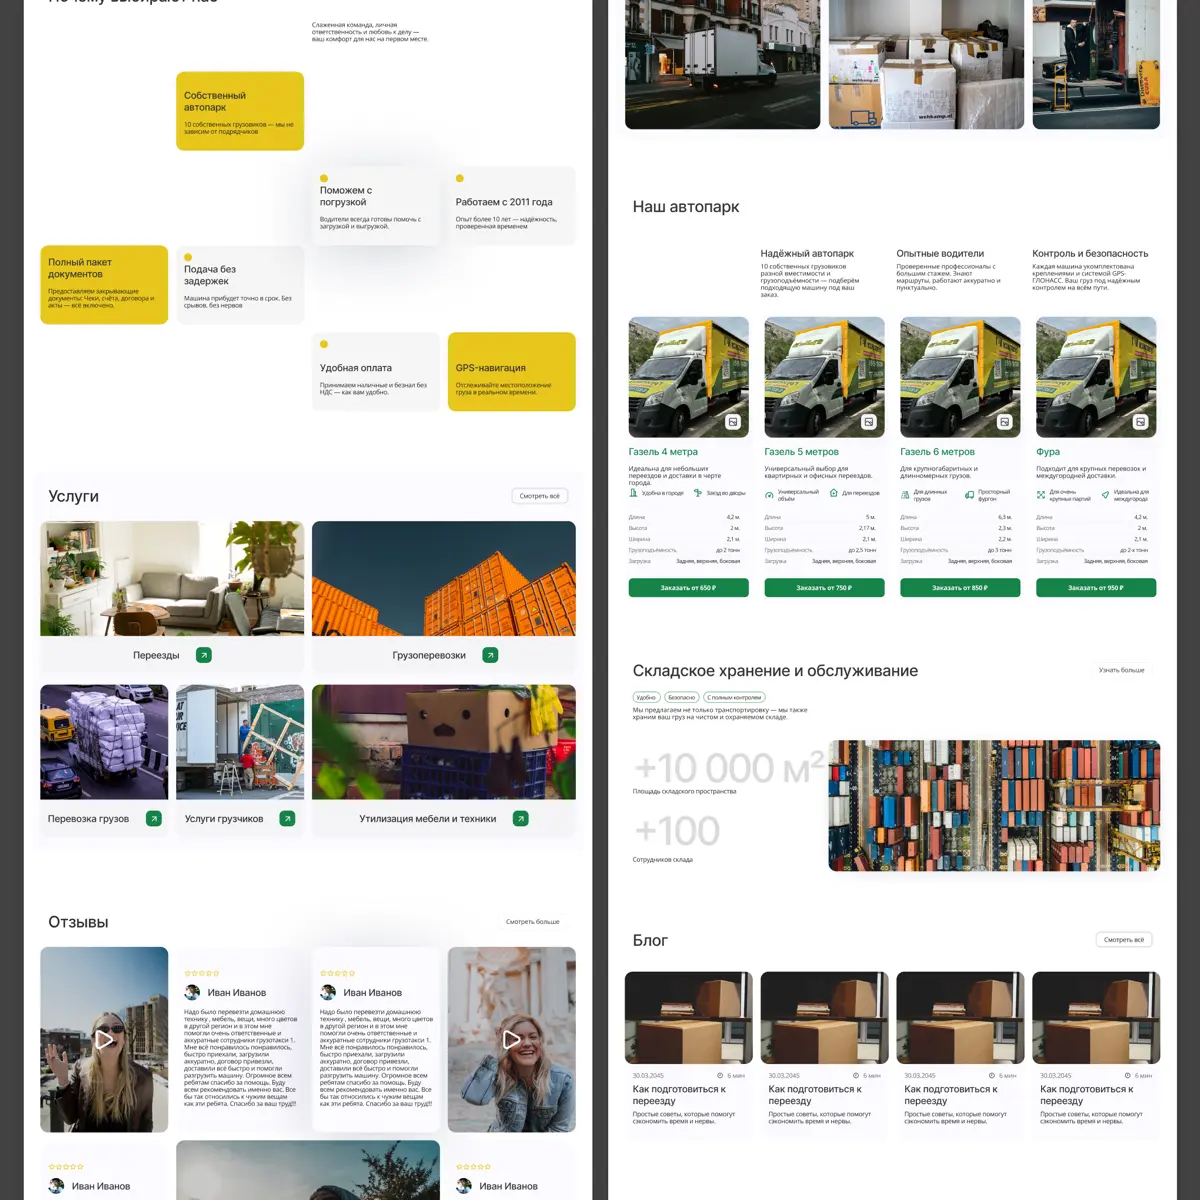Viewport: 1200px width, 1200px height.
Task: Click Смотреть всё in the Блог section
Action: [x=1124, y=940]
